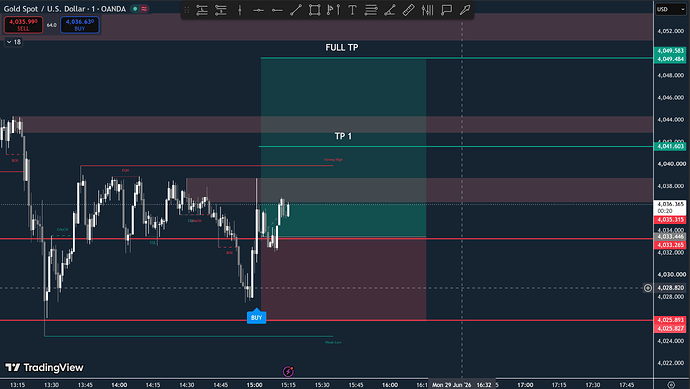The image size is (690, 389).
Task: Click the blue BUY 4,036.63 button
Action: [x=80, y=25]
